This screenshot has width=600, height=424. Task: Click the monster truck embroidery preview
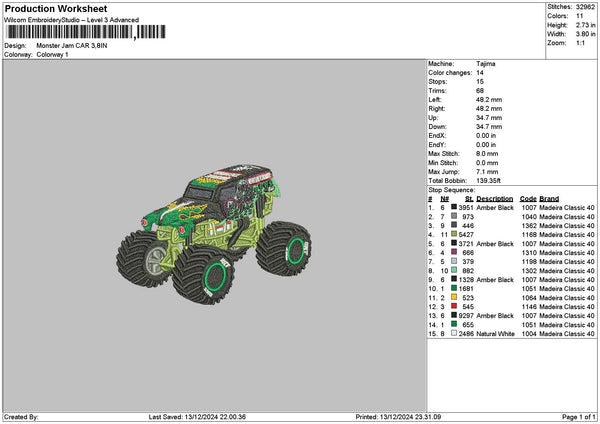click(x=214, y=234)
